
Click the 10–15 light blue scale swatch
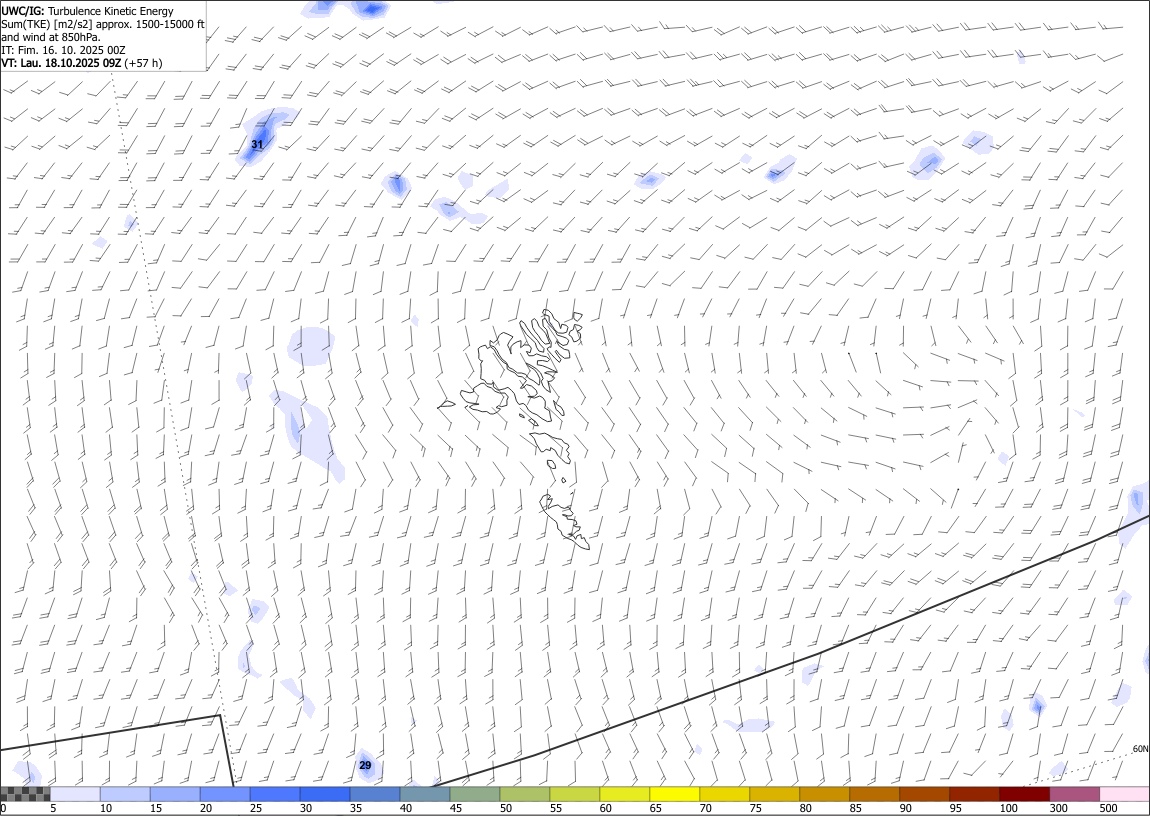[x=125, y=794]
